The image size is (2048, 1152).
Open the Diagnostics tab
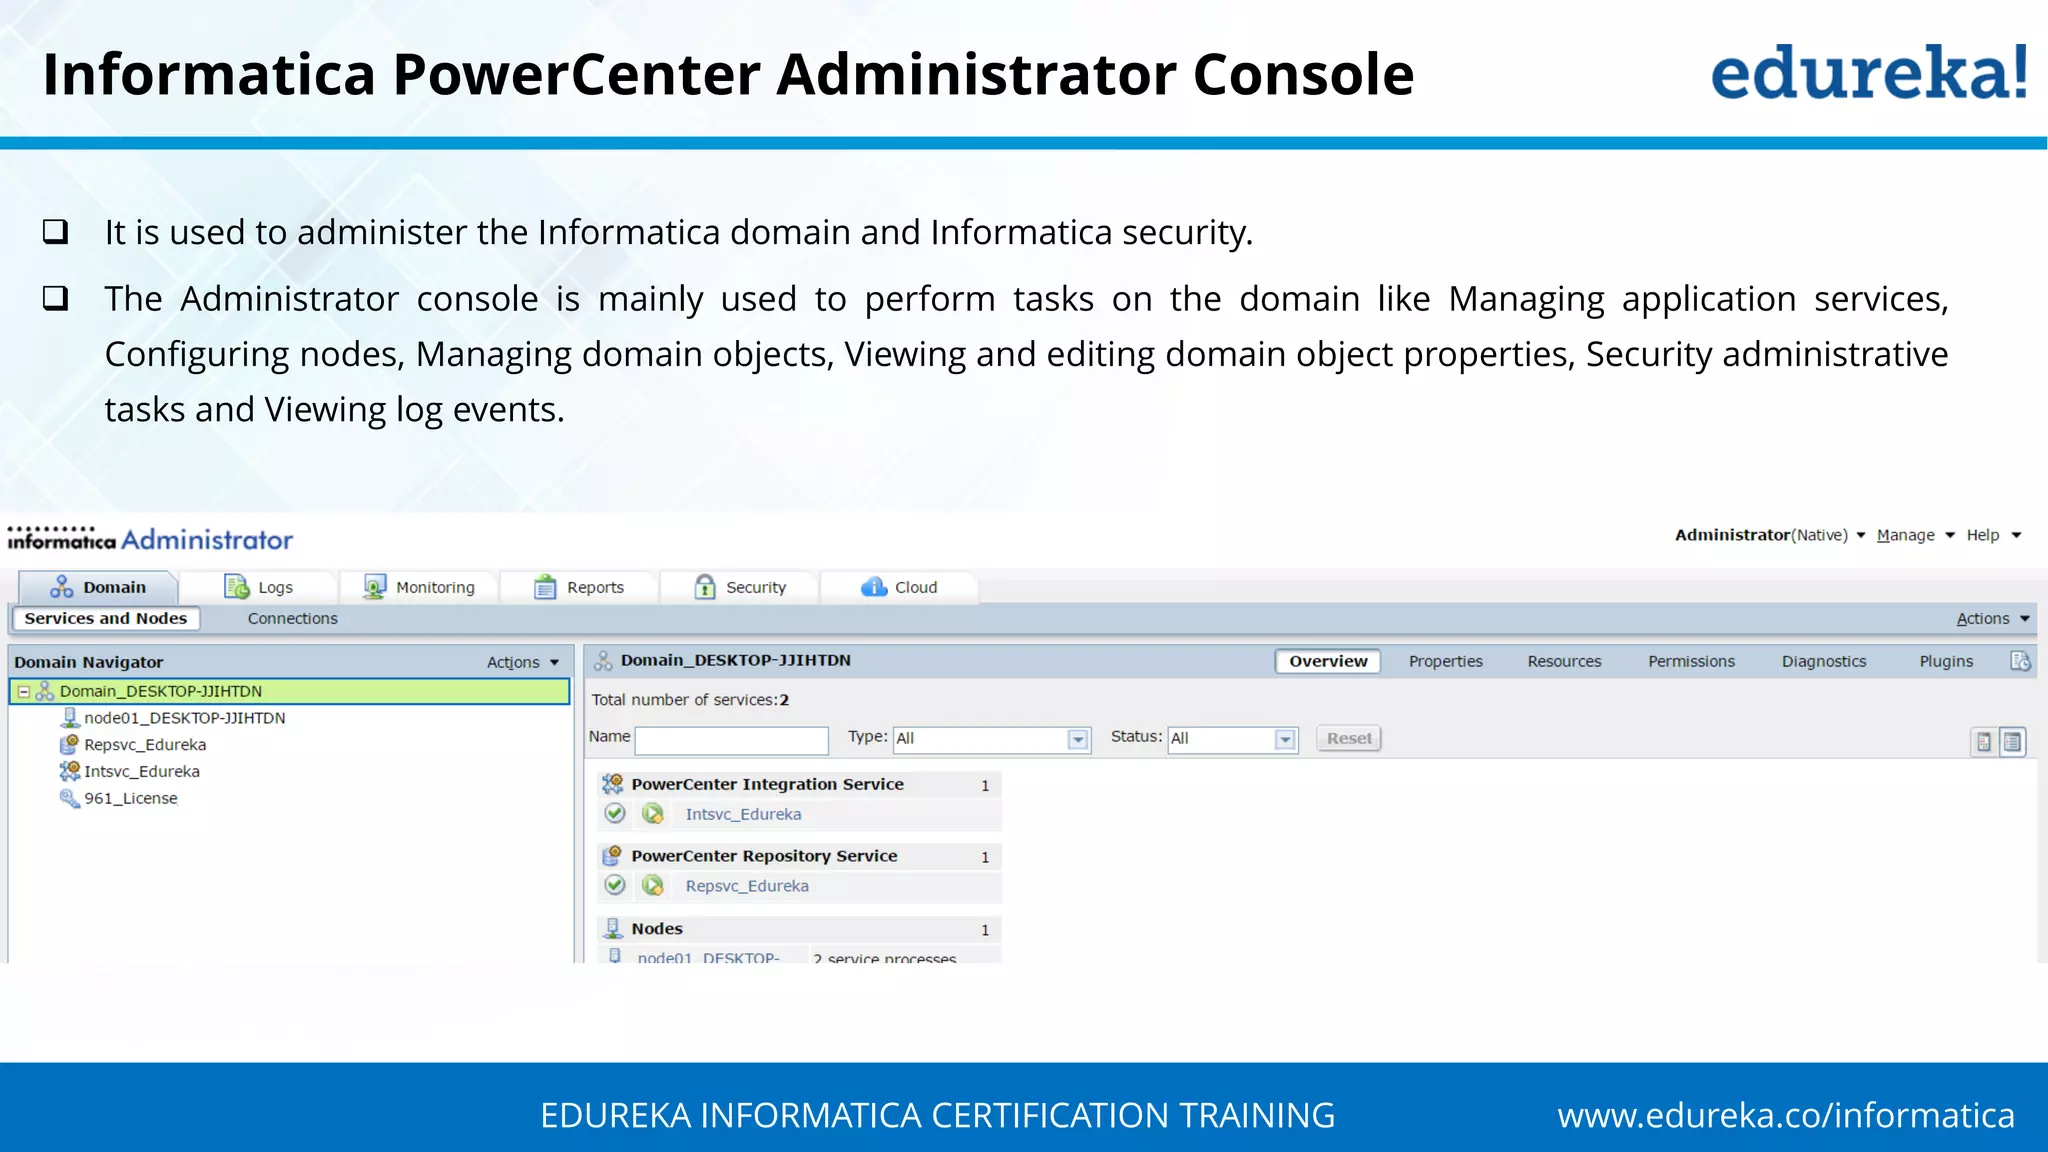tap(1824, 661)
